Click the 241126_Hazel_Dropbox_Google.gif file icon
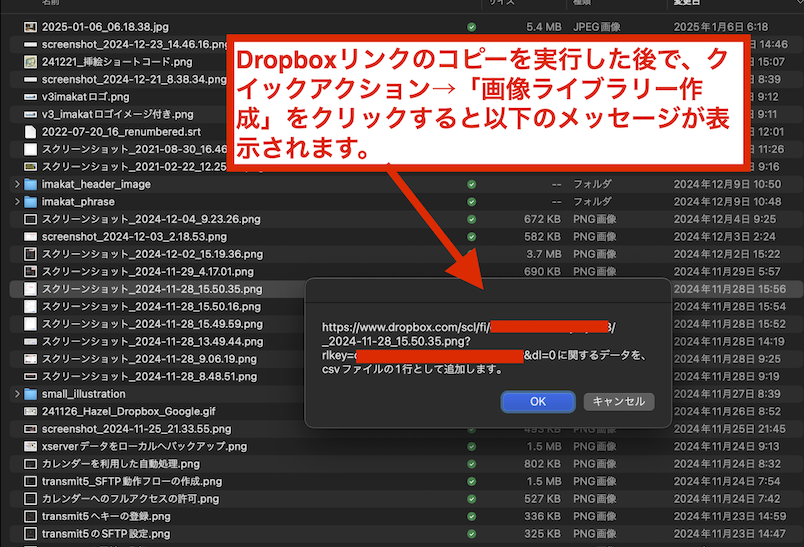 [30, 411]
